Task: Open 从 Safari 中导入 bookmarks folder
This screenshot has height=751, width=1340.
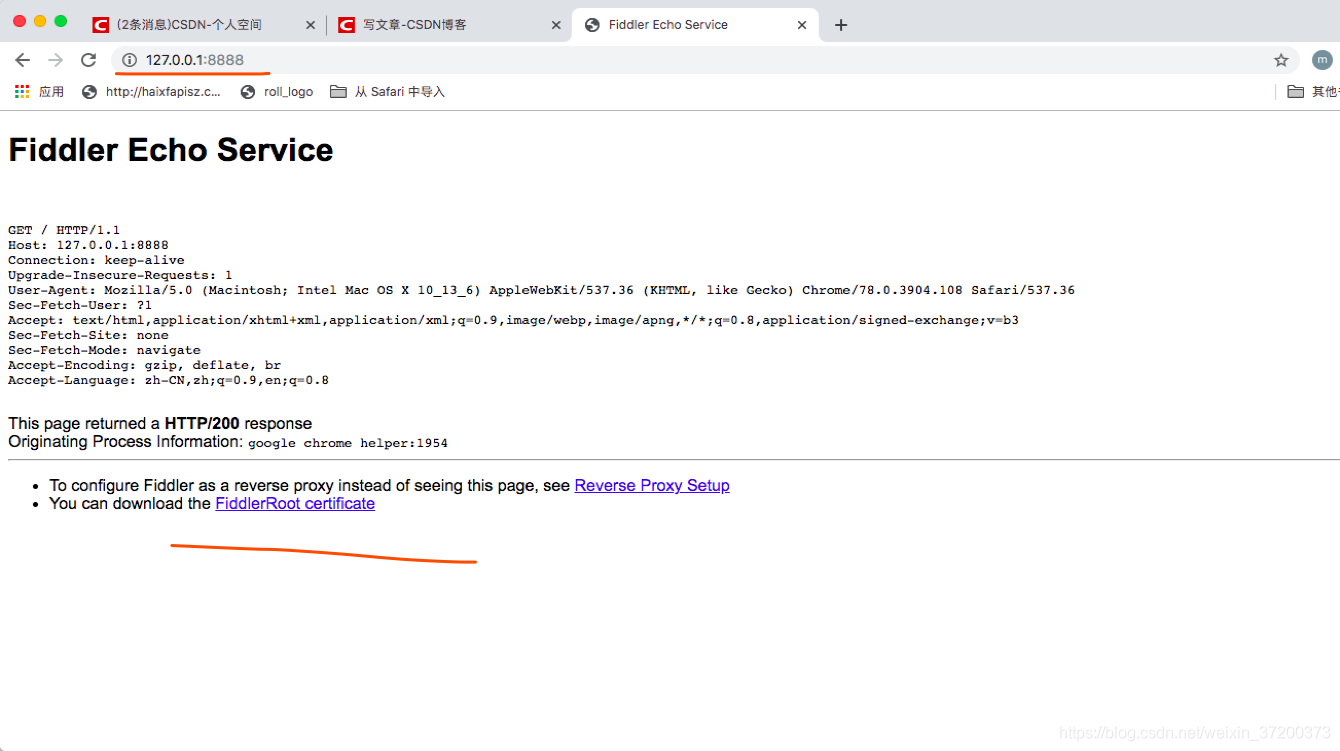Action: coord(387,92)
